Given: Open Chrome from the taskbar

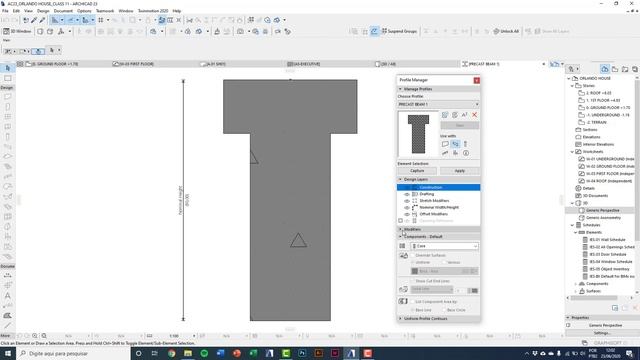Looking at the screenshot, I should tap(171, 353).
